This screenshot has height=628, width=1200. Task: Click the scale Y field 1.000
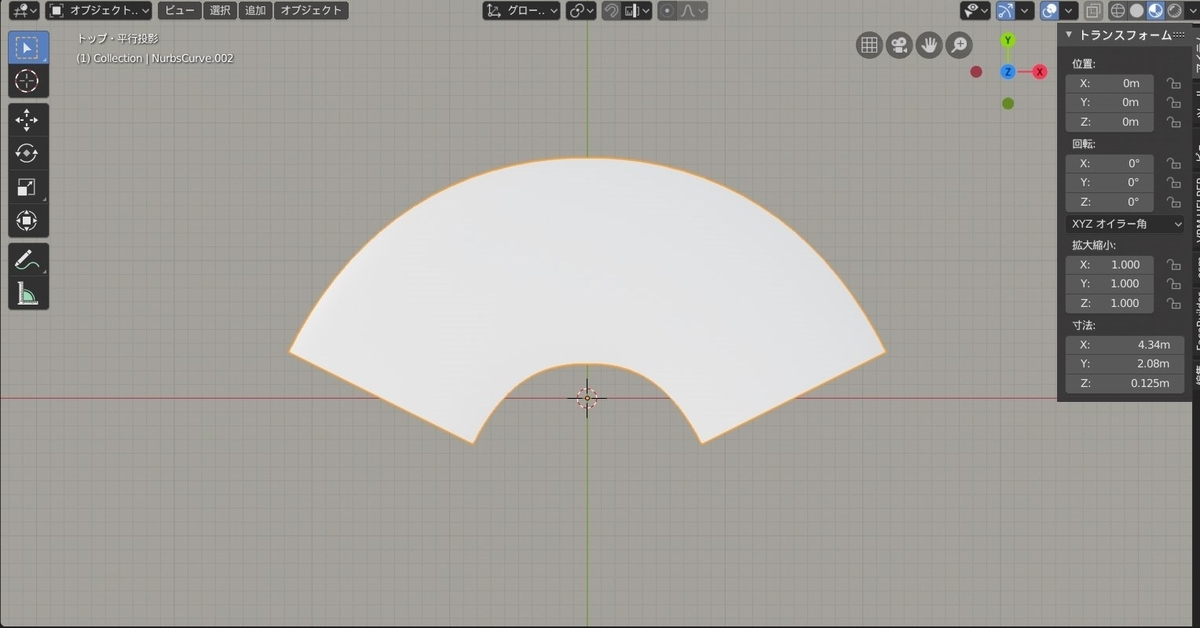(1109, 284)
